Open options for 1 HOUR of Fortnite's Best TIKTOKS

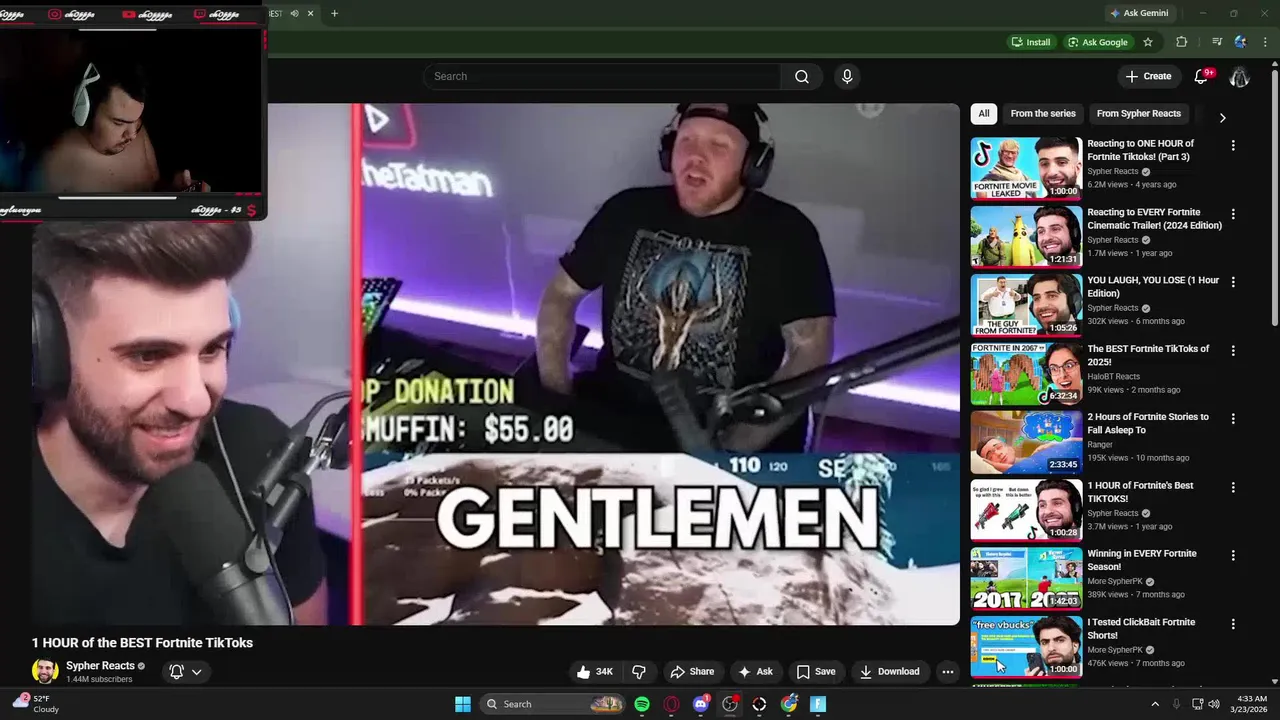point(1233,487)
